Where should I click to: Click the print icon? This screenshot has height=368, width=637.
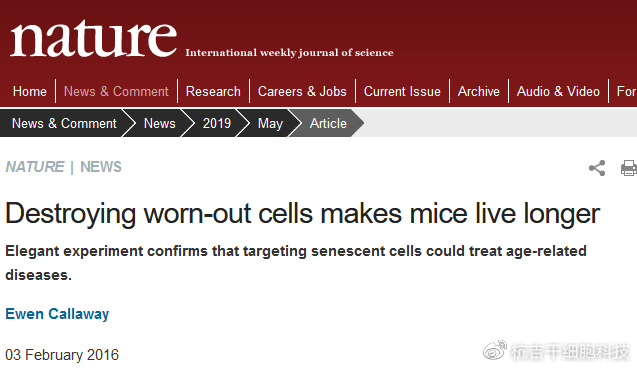coord(628,168)
